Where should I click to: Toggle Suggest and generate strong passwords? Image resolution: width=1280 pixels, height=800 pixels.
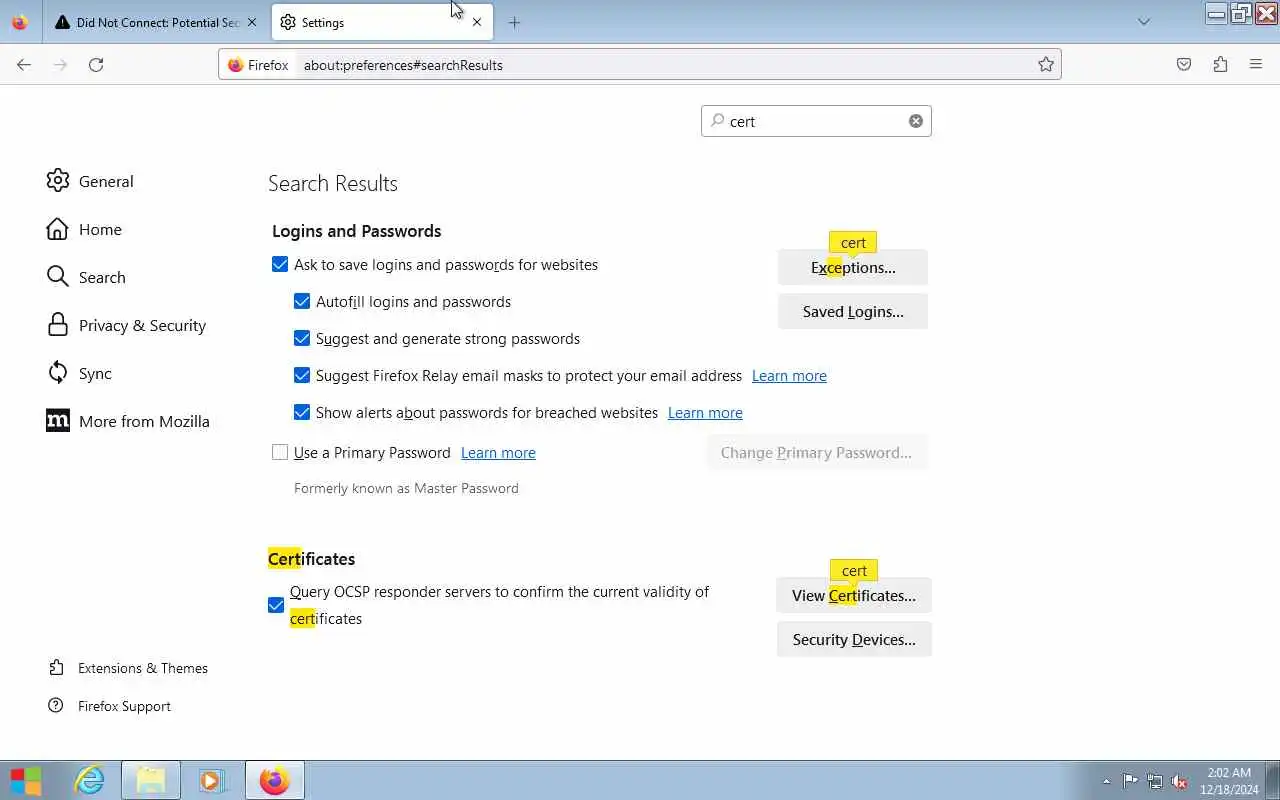click(x=302, y=339)
